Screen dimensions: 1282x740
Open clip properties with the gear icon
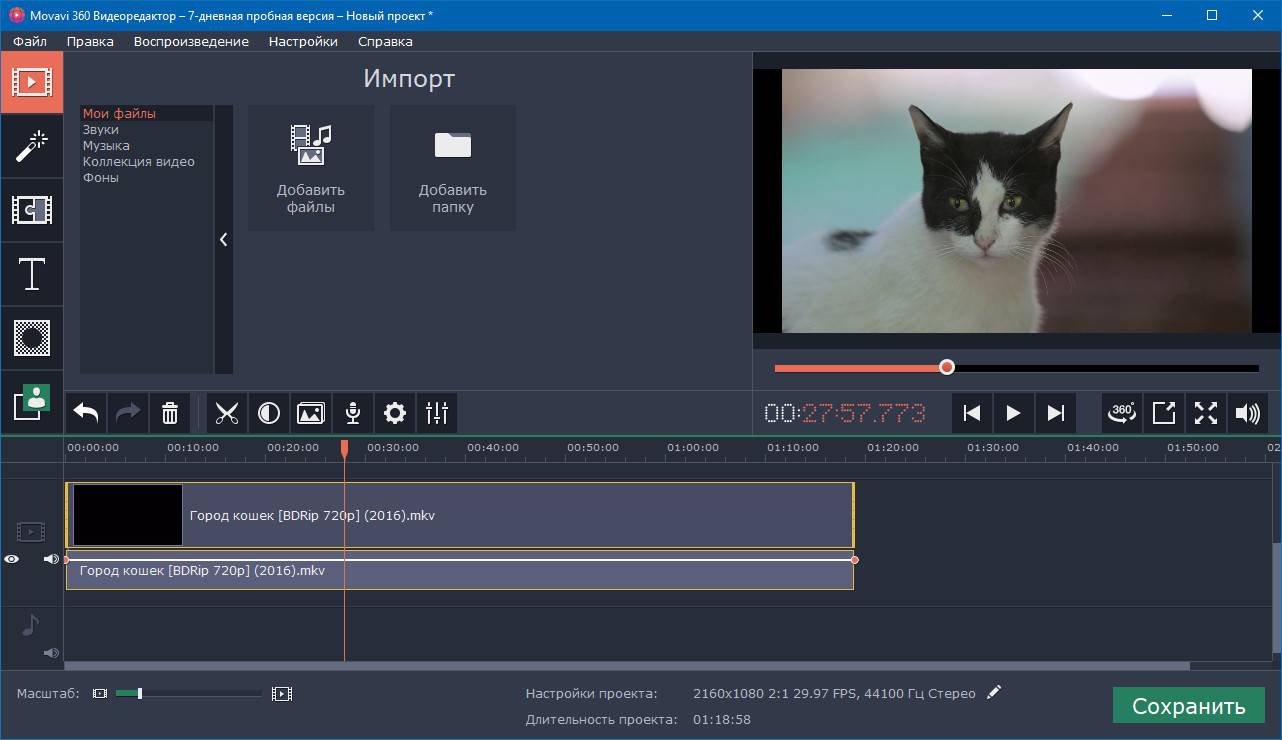click(x=395, y=413)
